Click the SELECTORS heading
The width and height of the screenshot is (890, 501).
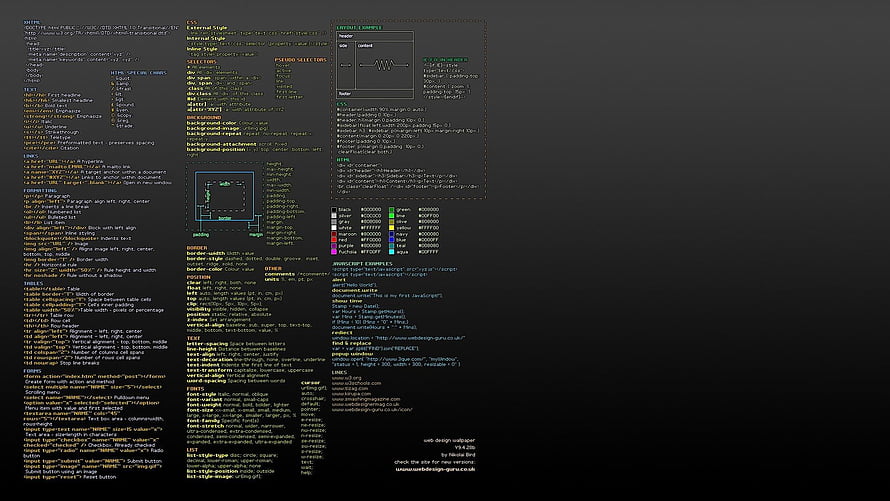pyautogui.click(x=201, y=61)
